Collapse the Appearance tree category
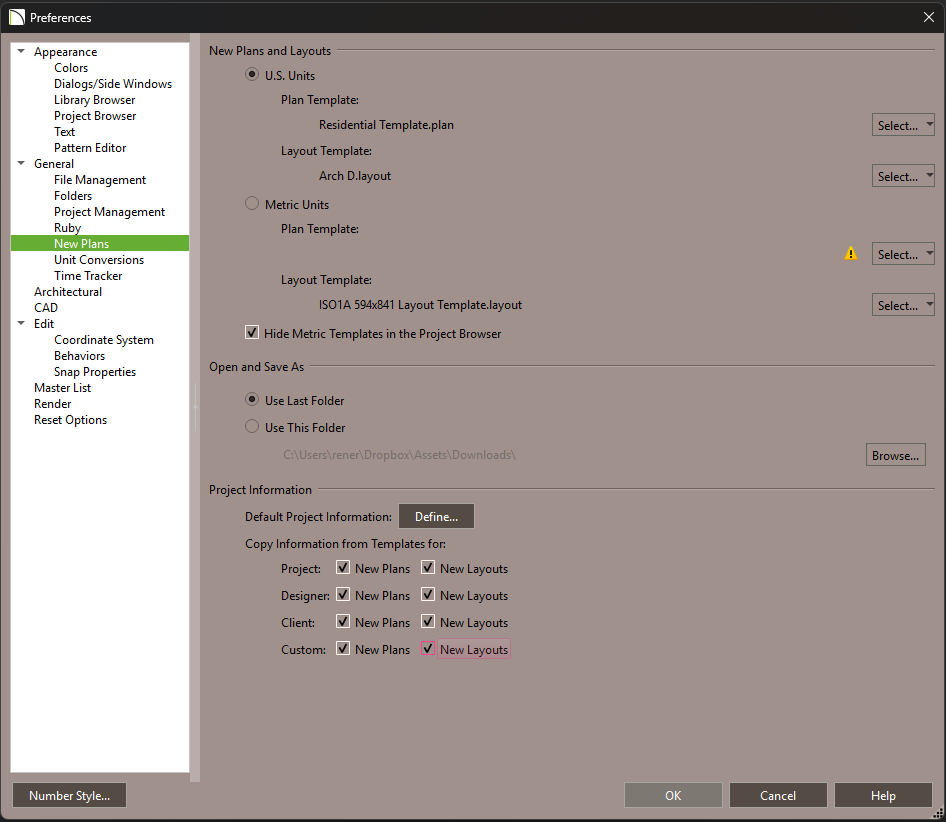The height and width of the screenshot is (822, 946). pyautogui.click(x=21, y=52)
